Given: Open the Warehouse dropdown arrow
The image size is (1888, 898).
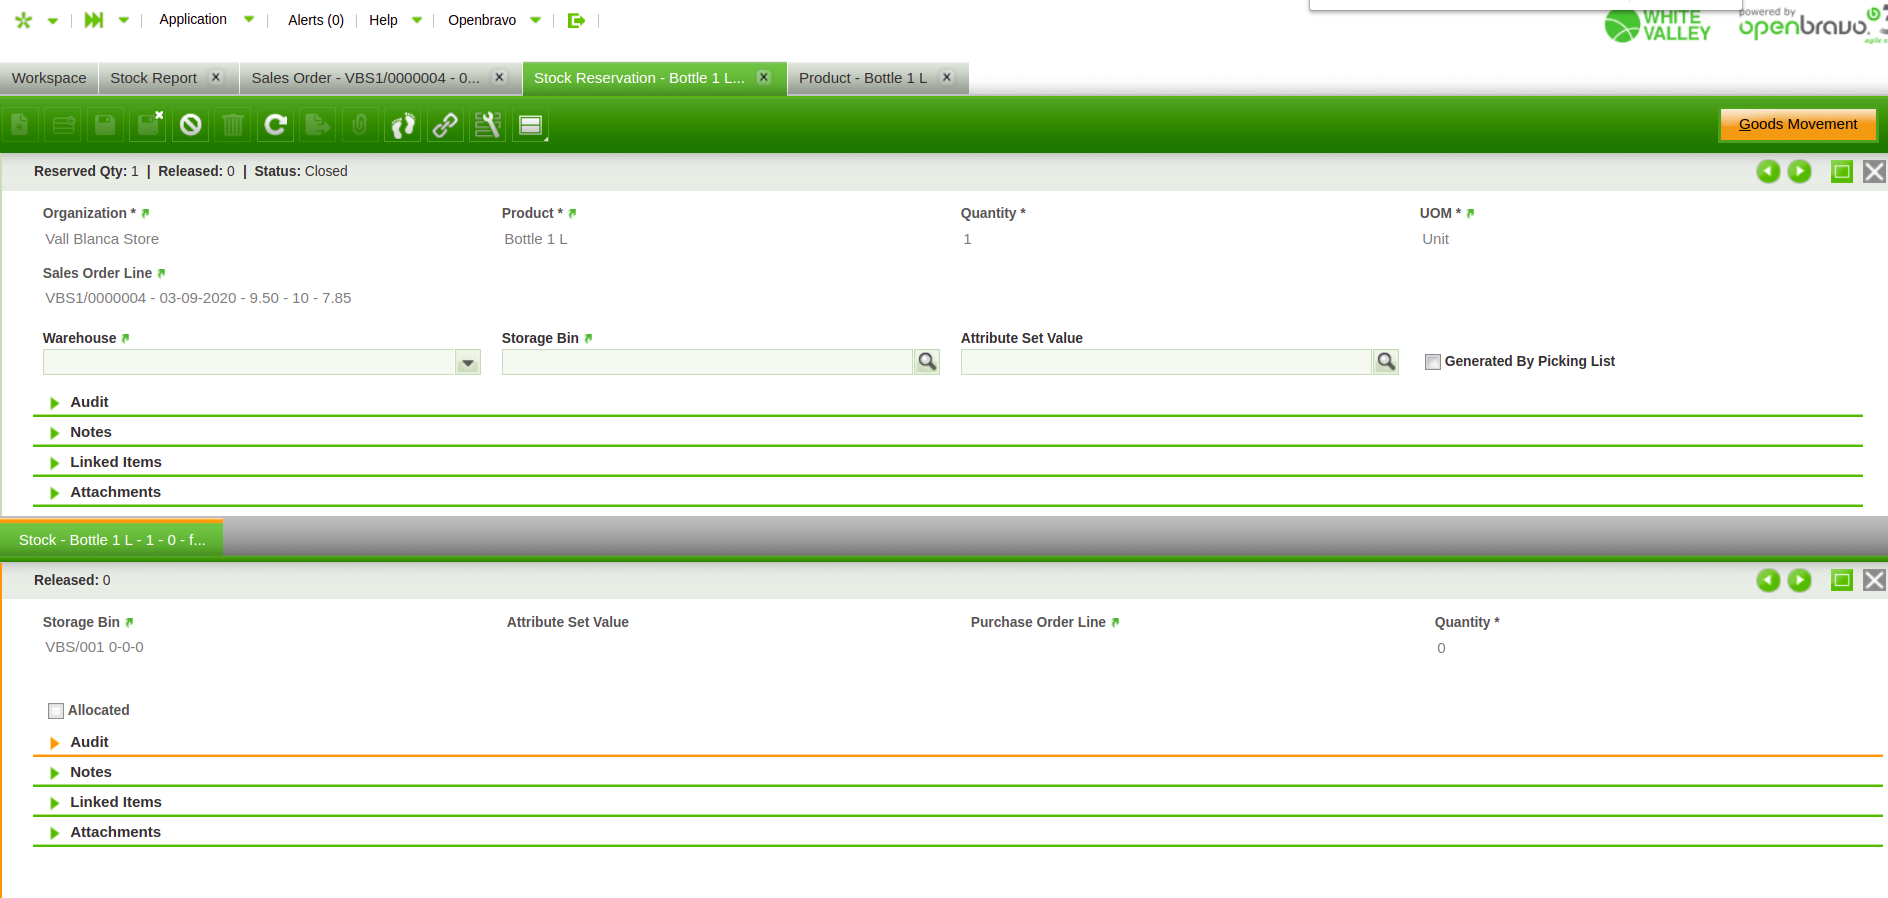Looking at the screenshot, I should tap(468, 362).
